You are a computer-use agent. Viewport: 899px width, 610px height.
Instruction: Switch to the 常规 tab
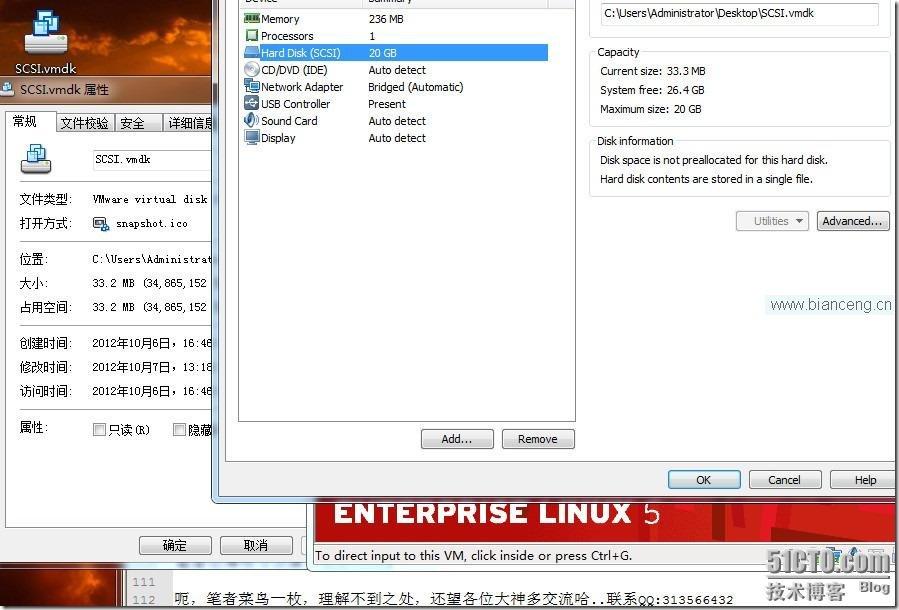pos(31,122)
